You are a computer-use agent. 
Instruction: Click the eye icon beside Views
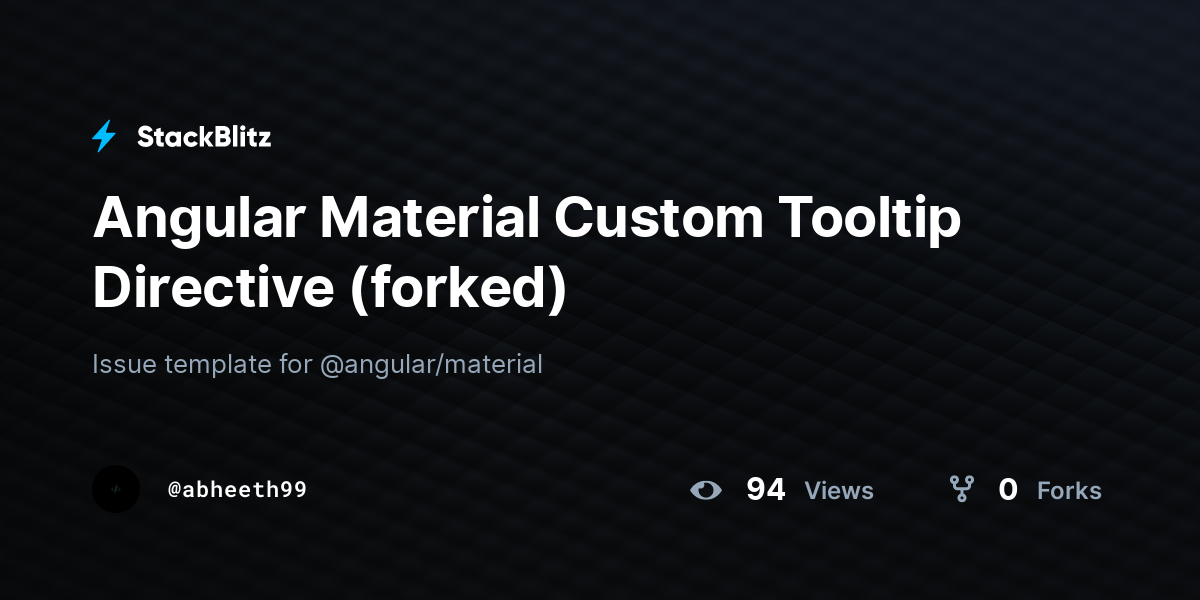(706, 490)
